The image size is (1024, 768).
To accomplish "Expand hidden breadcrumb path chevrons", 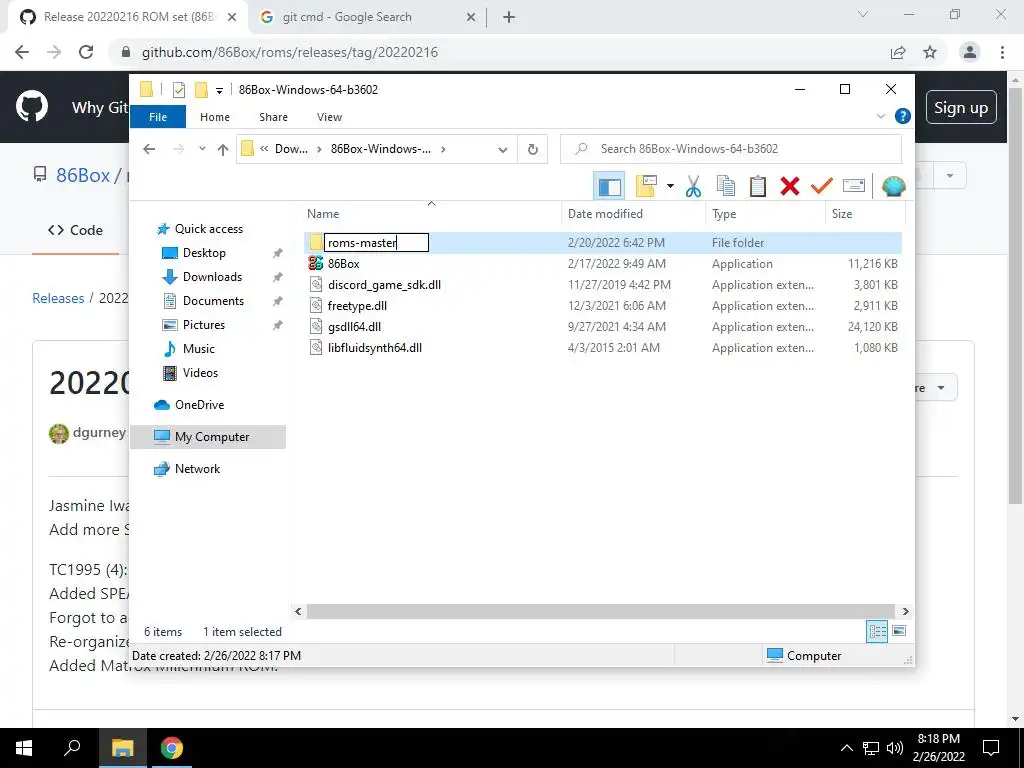I will tap(264, 149).
